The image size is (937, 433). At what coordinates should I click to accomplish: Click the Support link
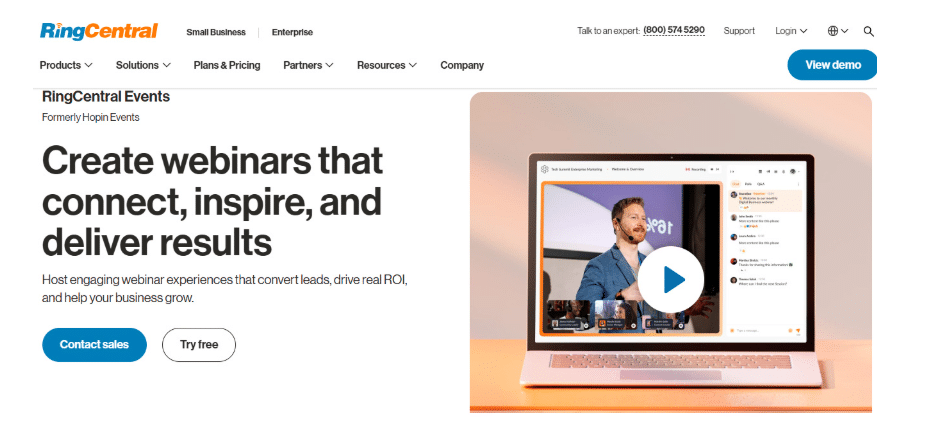(x=739, y=31)
